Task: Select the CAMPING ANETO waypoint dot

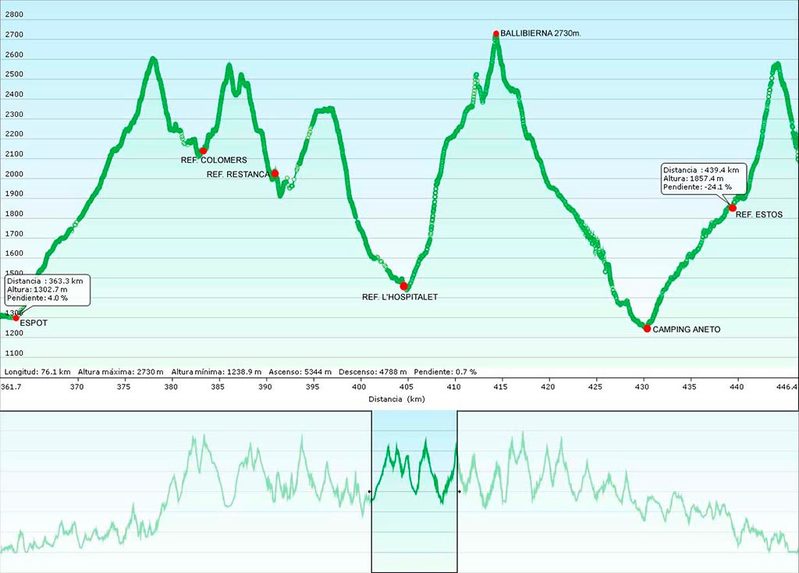Action: 647,328
